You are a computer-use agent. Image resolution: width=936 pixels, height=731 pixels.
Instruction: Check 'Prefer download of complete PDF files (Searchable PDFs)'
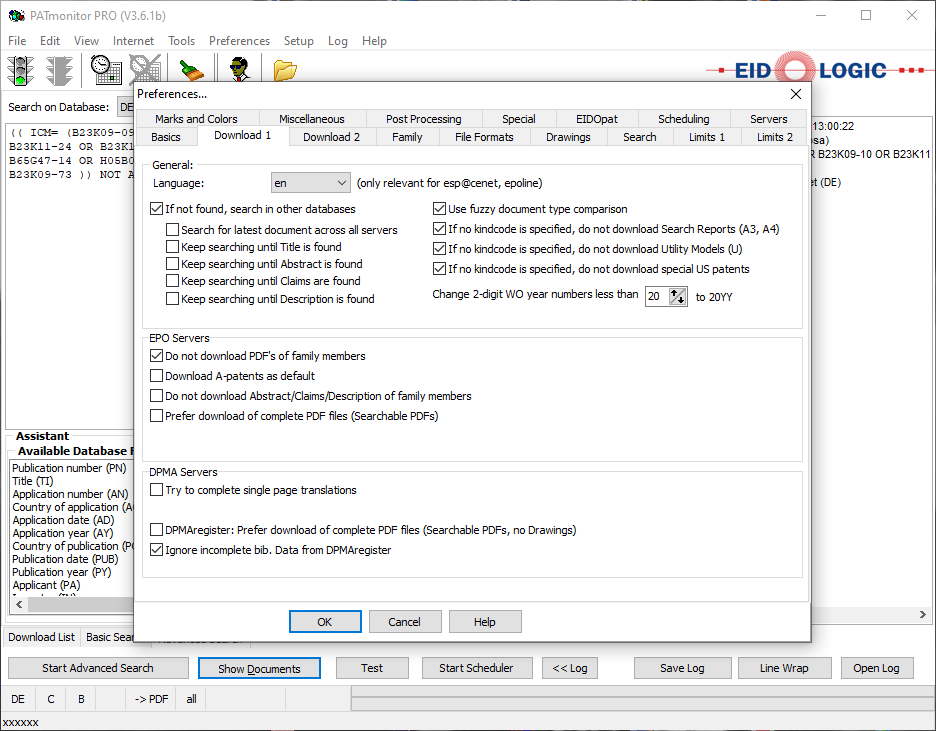[x=156, y=416]
